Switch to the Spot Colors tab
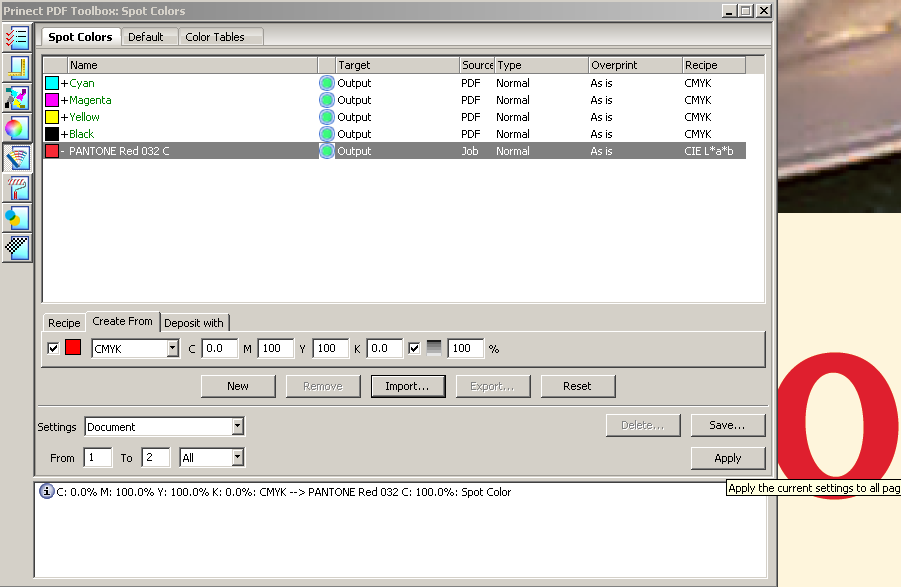Viewport: 901px width, 587px height. (x=80, y=37)
